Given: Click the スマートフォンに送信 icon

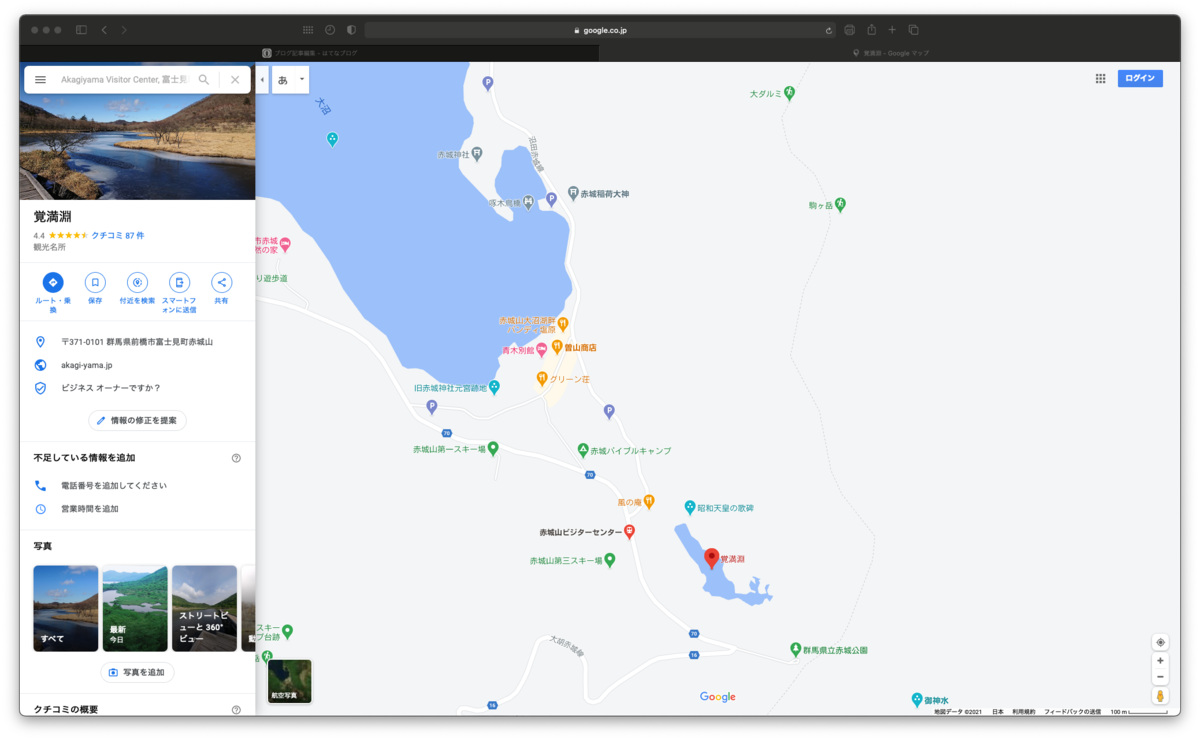Looking at the screenshot, I should click(x=179, y=283).
